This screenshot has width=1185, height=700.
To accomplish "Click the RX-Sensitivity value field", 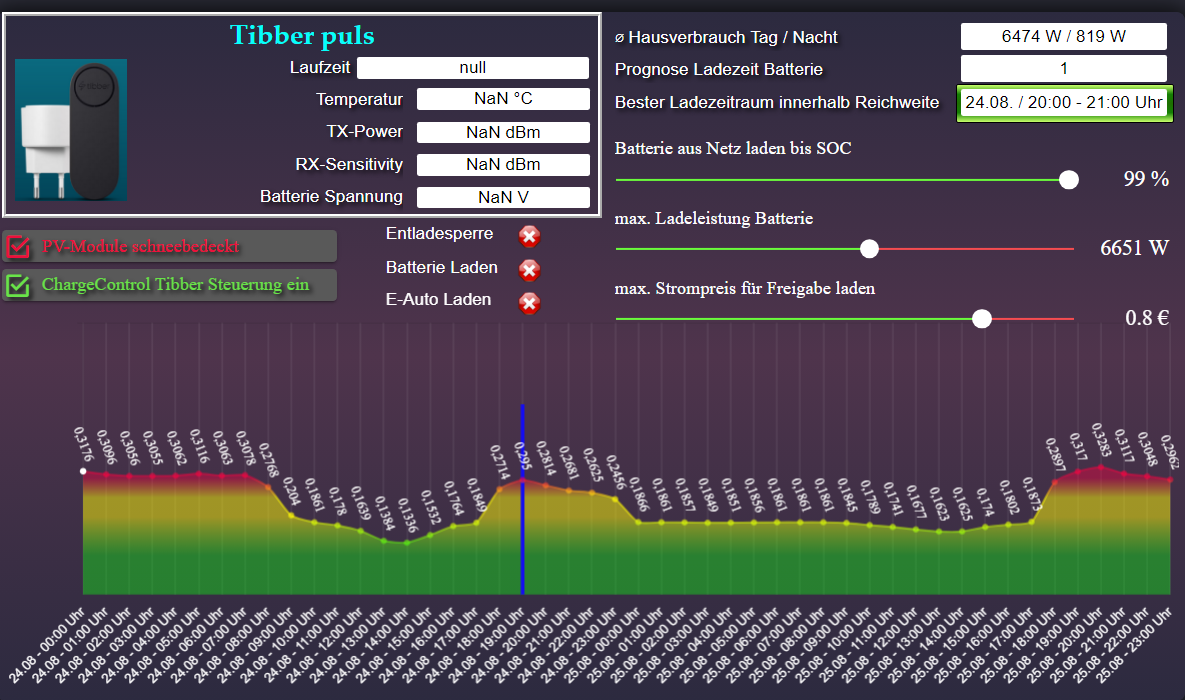I will coord(503,165).
